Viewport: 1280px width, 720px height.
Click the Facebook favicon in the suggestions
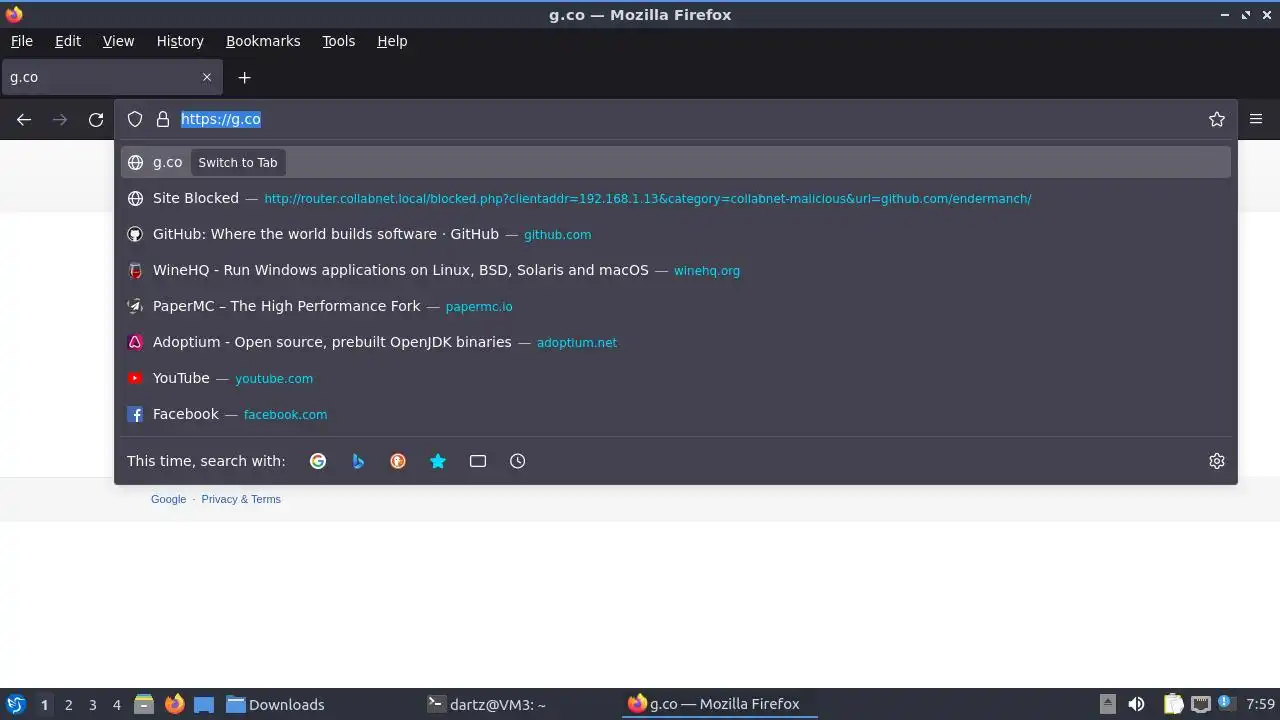click(135, 414)
